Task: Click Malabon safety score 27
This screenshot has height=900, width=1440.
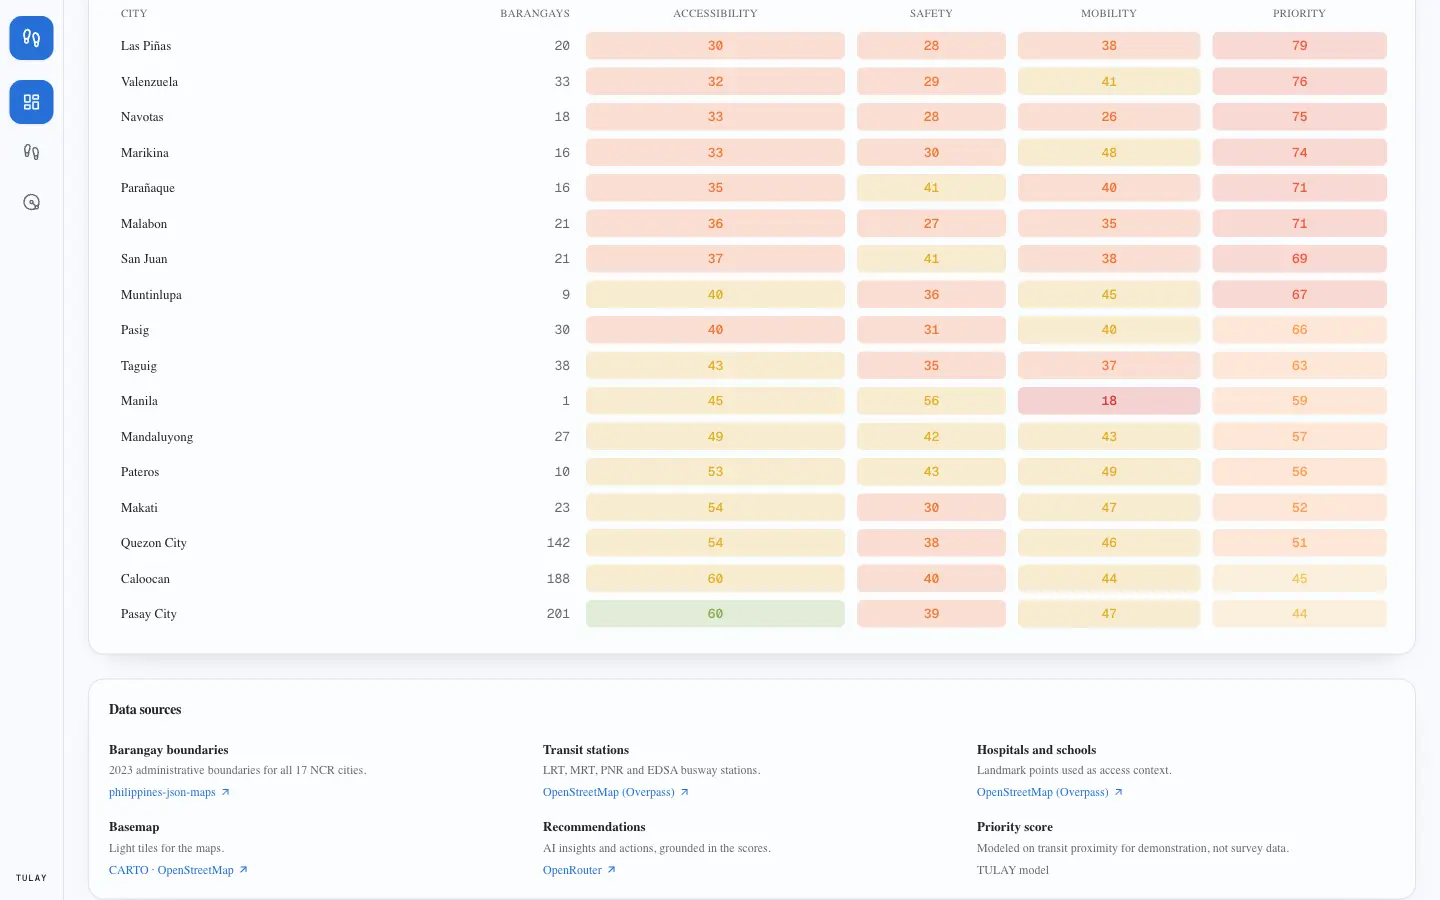Action: [931, 224]
